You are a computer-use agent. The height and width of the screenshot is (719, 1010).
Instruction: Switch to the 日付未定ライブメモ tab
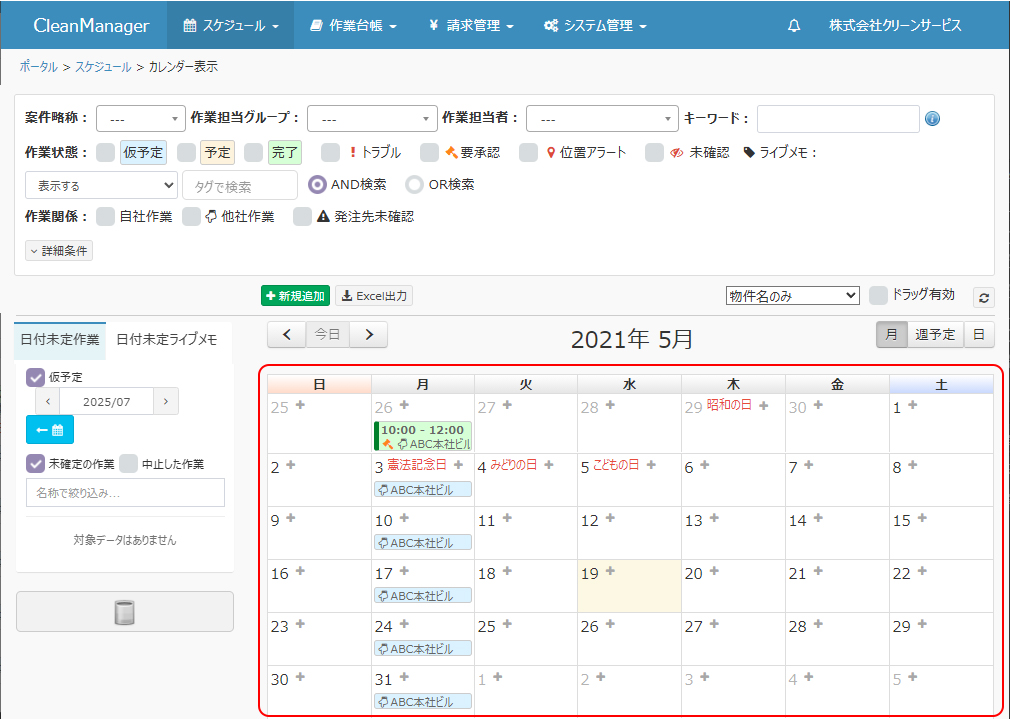point(166,340)
